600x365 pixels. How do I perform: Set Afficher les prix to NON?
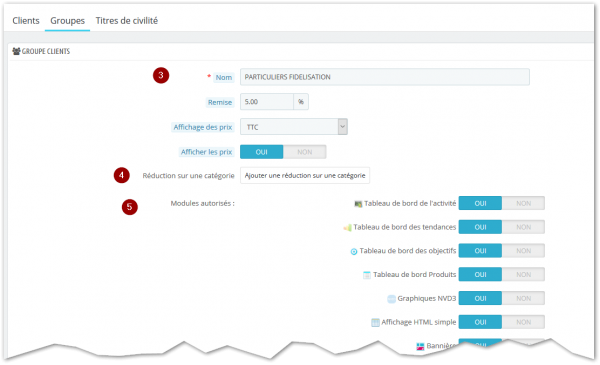click(305, 152)
